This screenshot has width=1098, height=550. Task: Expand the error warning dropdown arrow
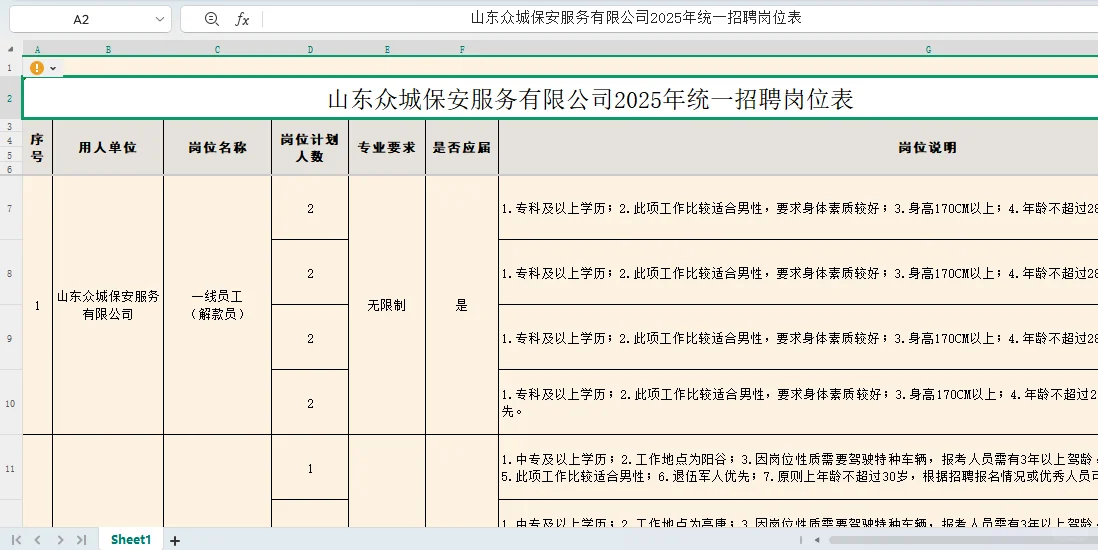coord(53,68)
